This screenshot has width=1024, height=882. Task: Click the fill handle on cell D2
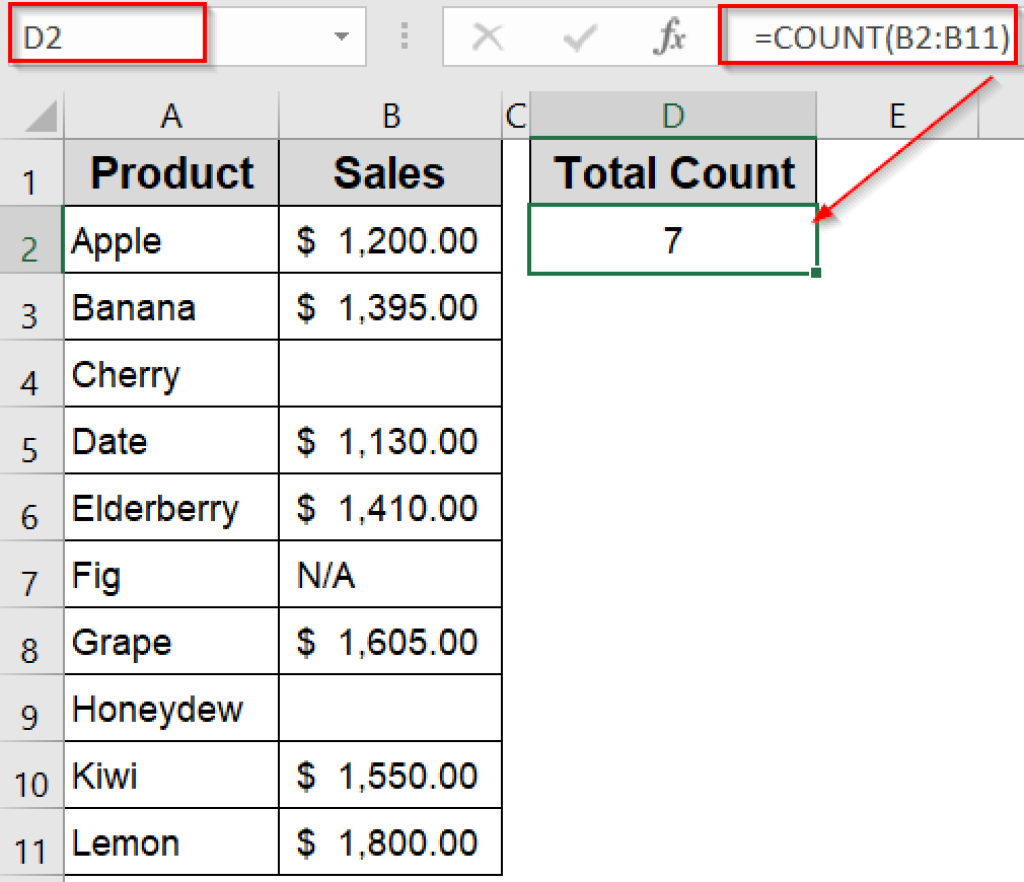coord(814,271)
